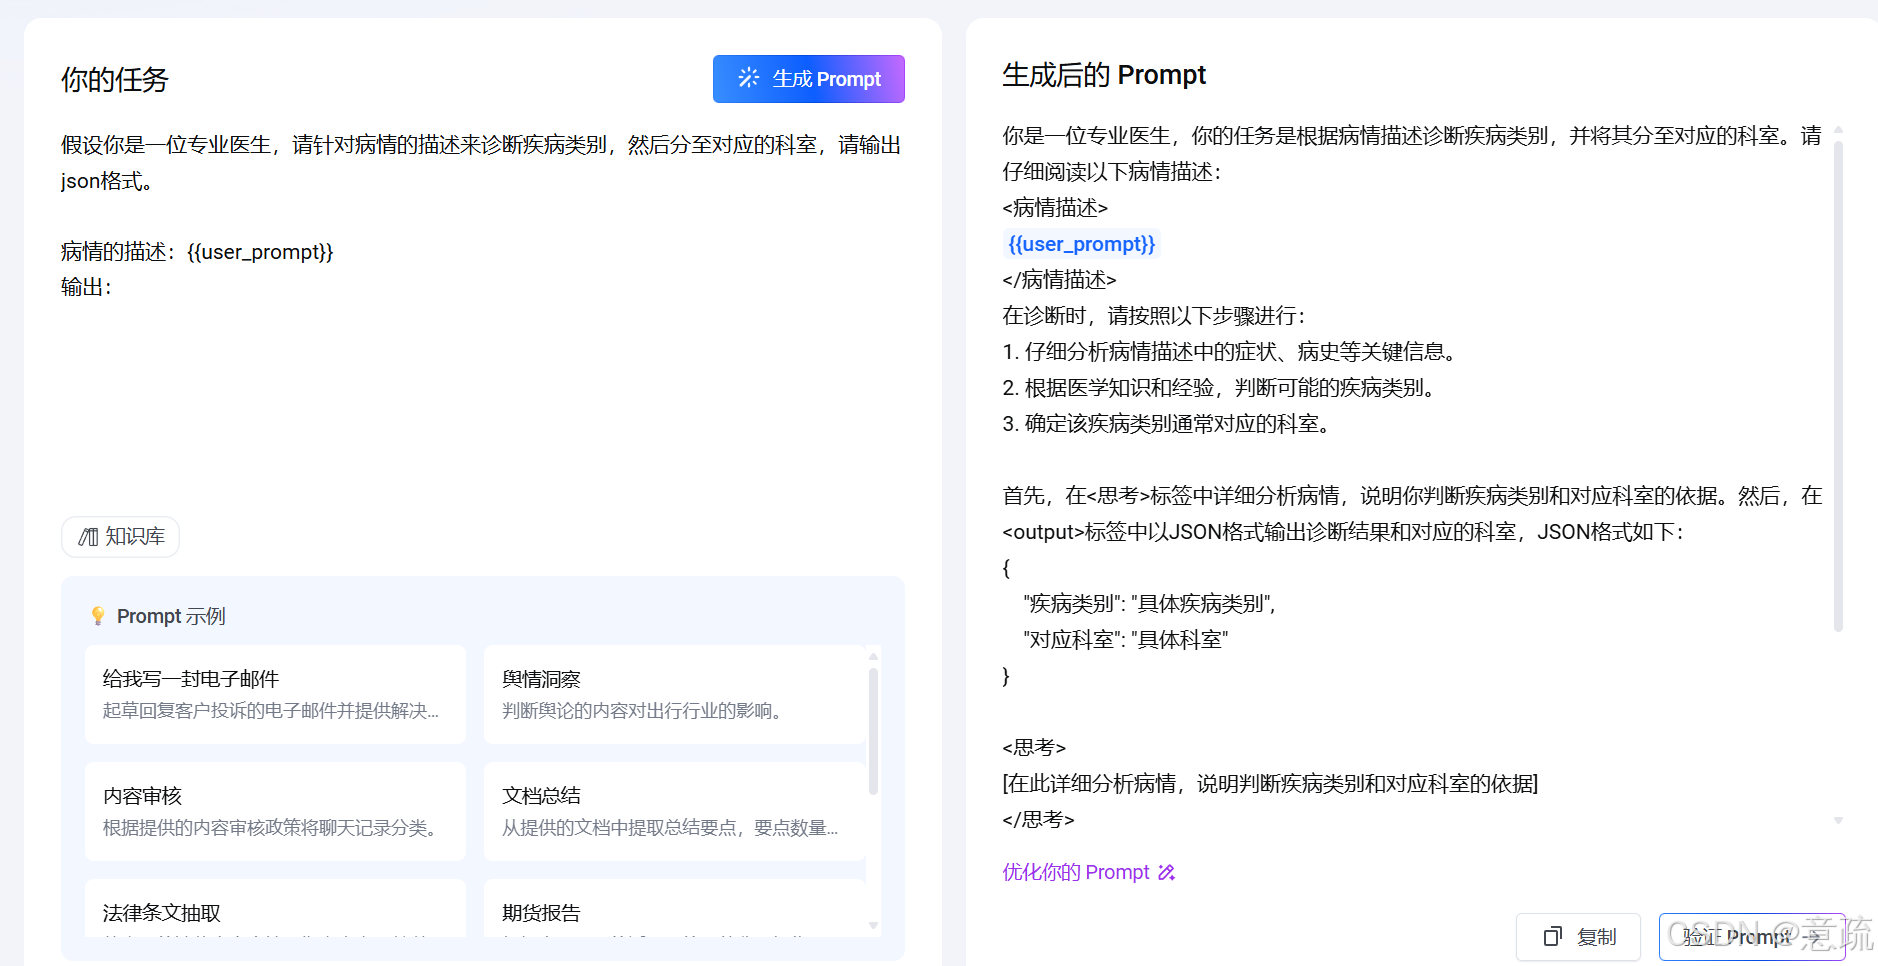The height and width of the screenshot is (966, 1878).
Task: Select the 给我写一封电子邮件 example card
Action: 274,694
